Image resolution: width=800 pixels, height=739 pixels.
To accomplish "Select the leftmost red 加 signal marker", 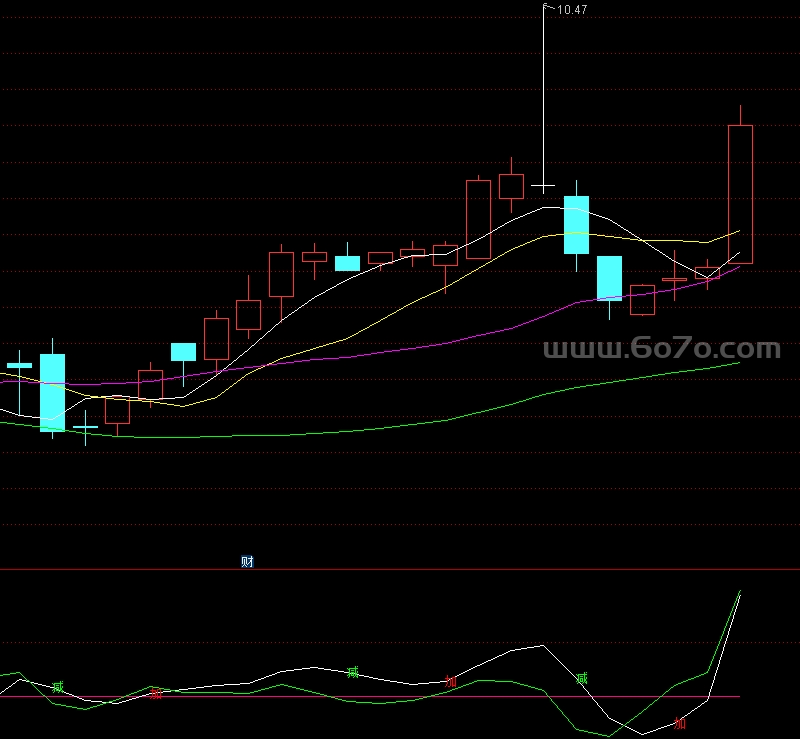I will click(155, 693).
